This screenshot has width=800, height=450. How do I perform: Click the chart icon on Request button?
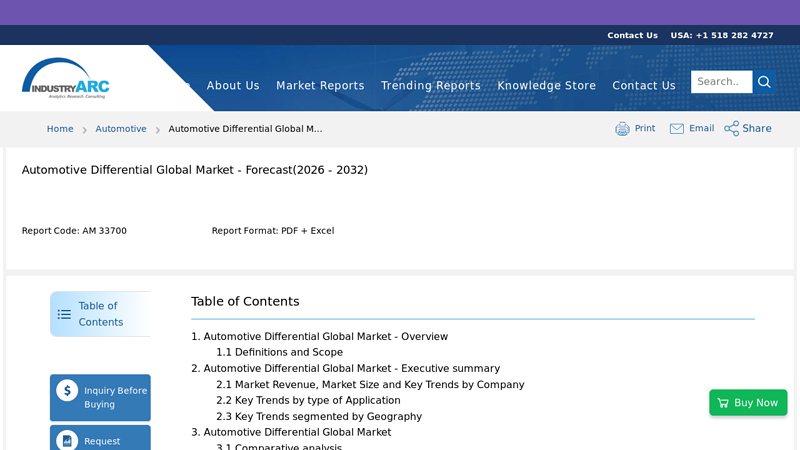pos(67,441)
